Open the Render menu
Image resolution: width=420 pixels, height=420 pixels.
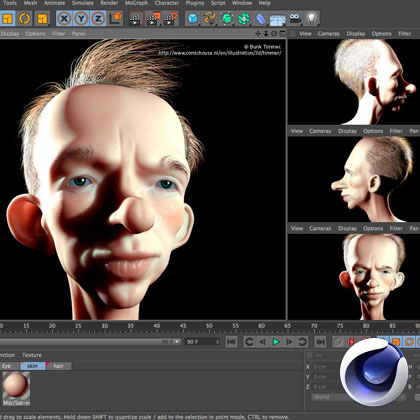pos(109,3)
